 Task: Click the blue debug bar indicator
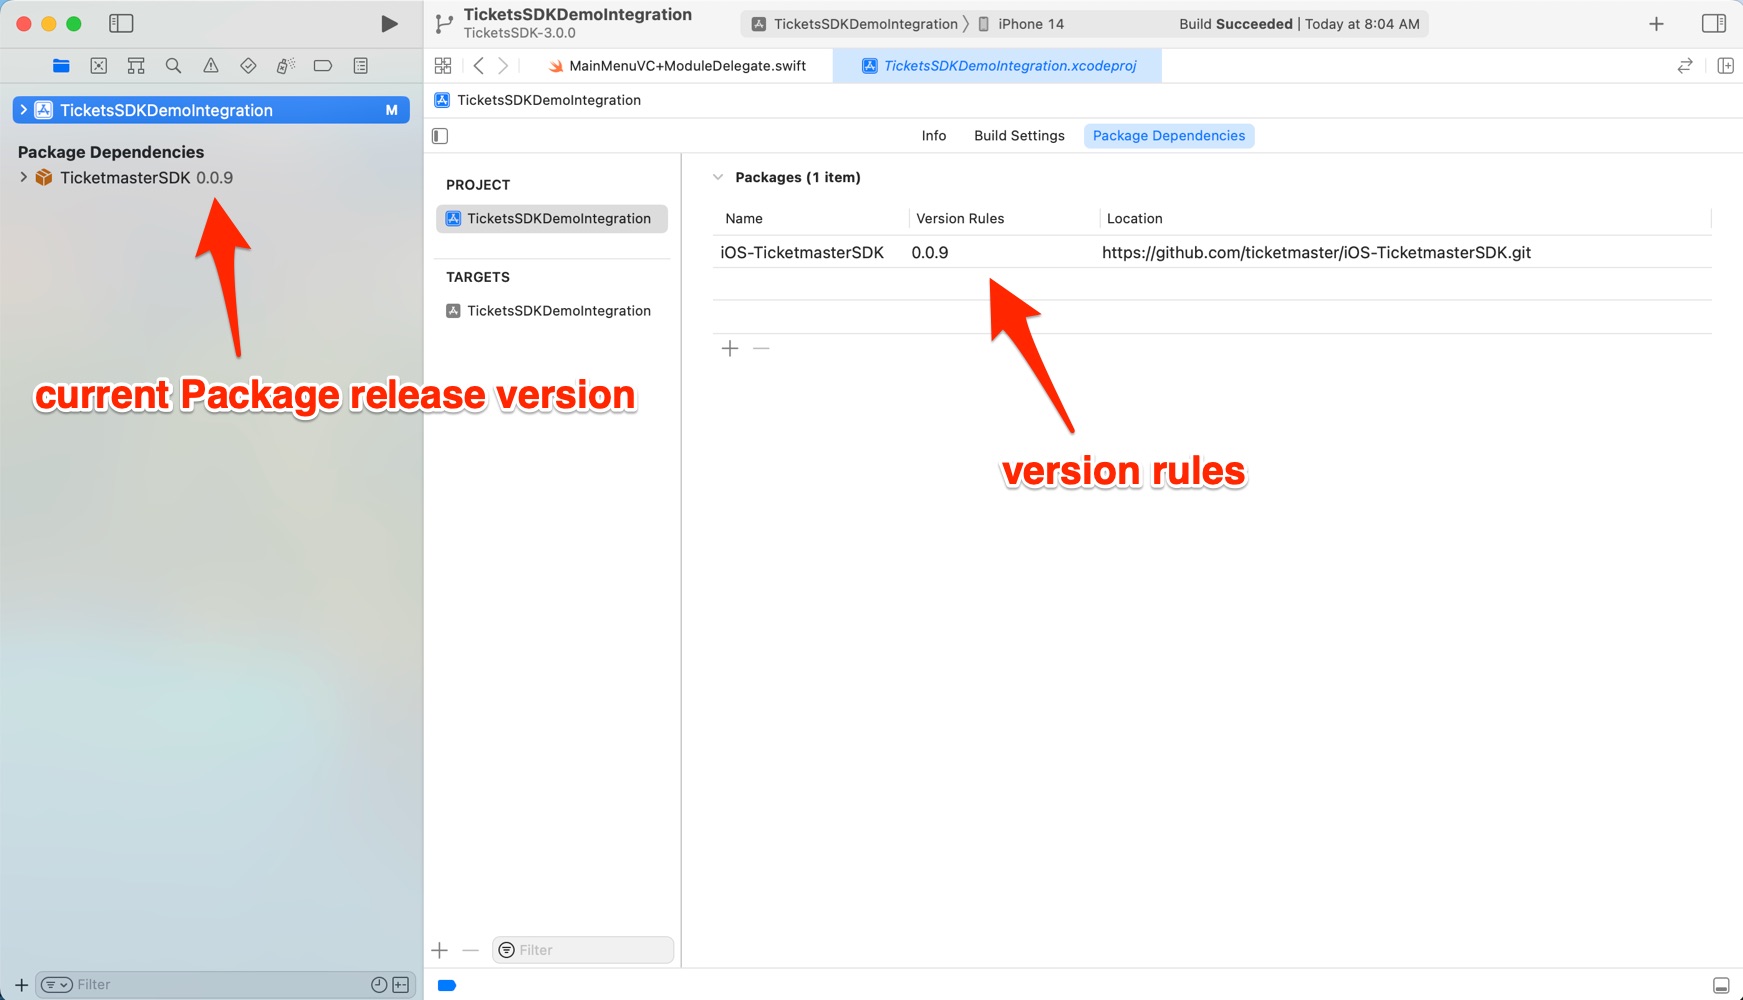pos(447,986)
